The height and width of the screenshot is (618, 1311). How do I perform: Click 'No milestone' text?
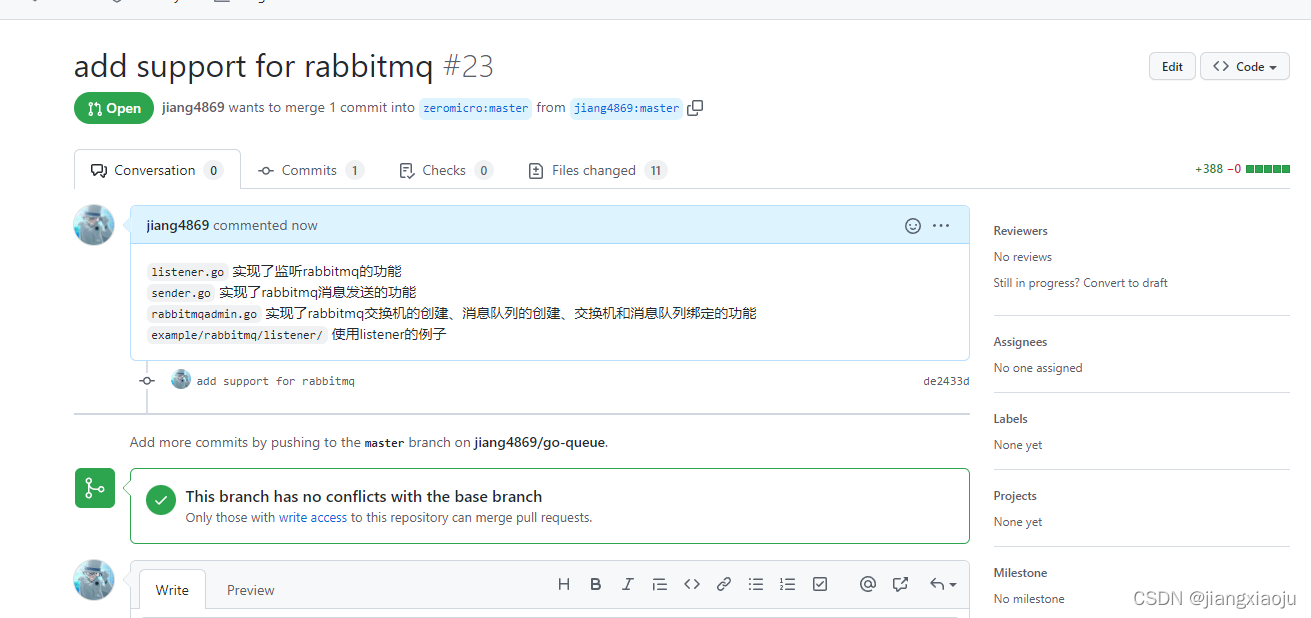click(x=1029, y=599)
